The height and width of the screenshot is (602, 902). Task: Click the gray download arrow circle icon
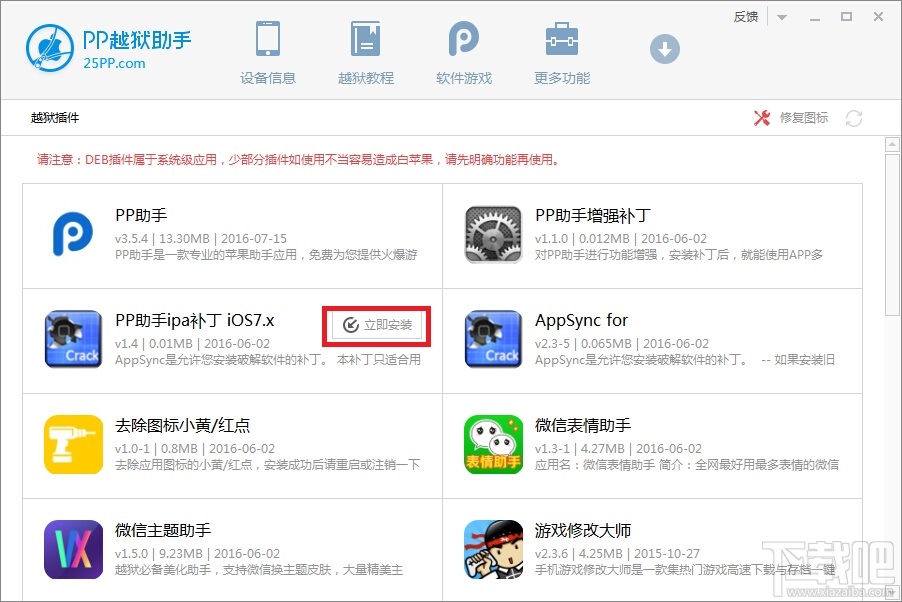point(664,47)
